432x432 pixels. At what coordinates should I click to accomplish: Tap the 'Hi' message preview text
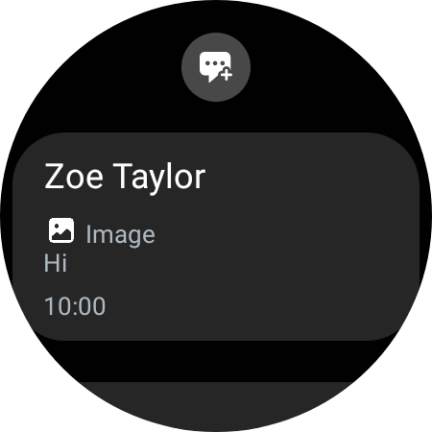click(x=56, y=263)
